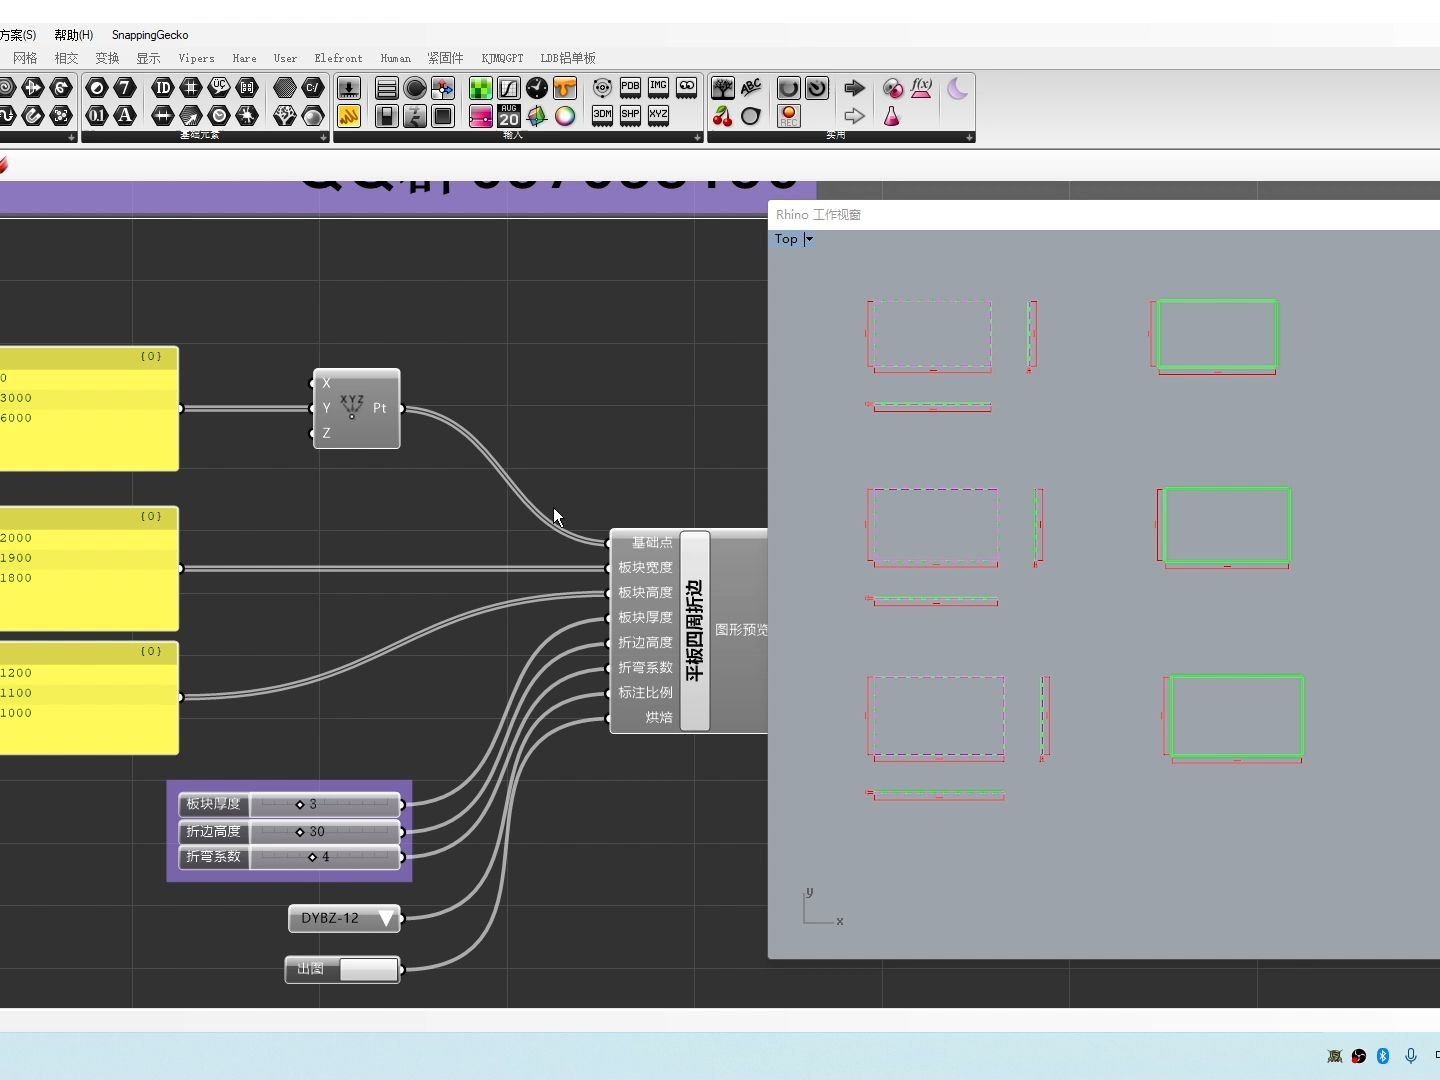The height and width of the screenshot is (1080, 1440).
Task: Pick the Gene Pool pink-sphere icon
Action: tap(893, 88)
